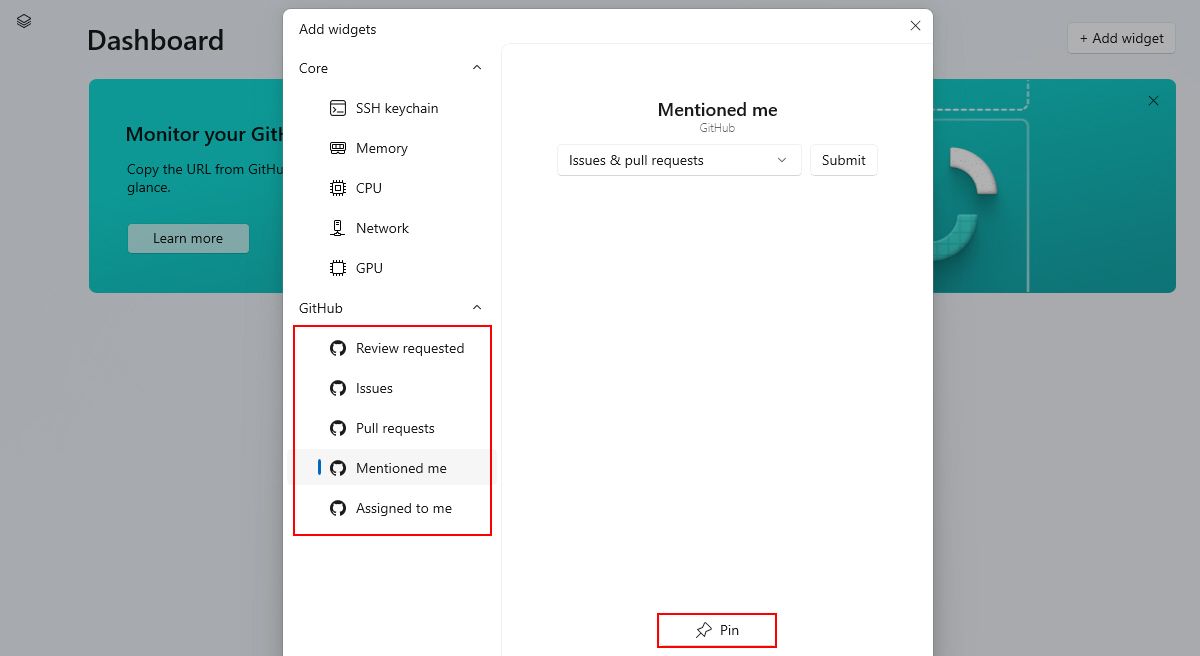Click the Memory widget icon

tap(338, 148)
